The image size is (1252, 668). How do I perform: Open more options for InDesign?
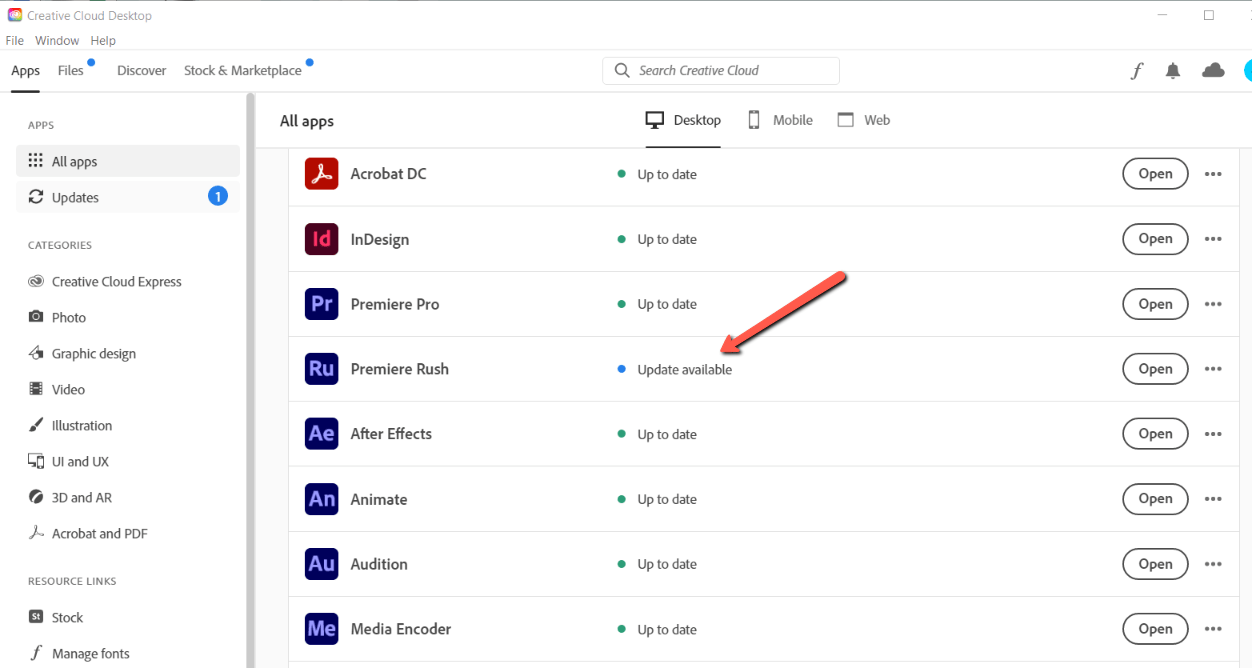[x=1213, y=239]
